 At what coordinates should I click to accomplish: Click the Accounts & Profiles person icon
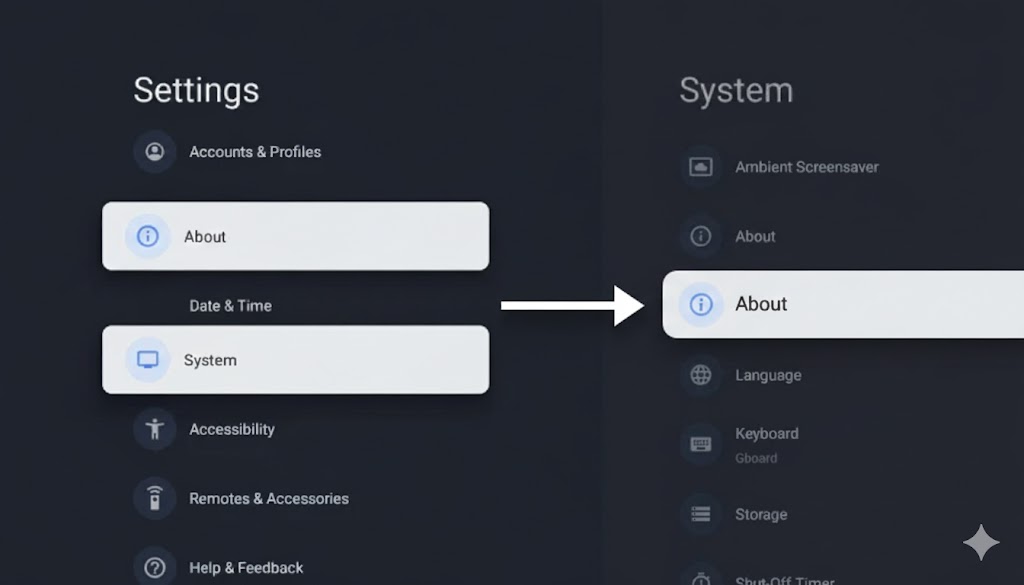coord(154,152)
